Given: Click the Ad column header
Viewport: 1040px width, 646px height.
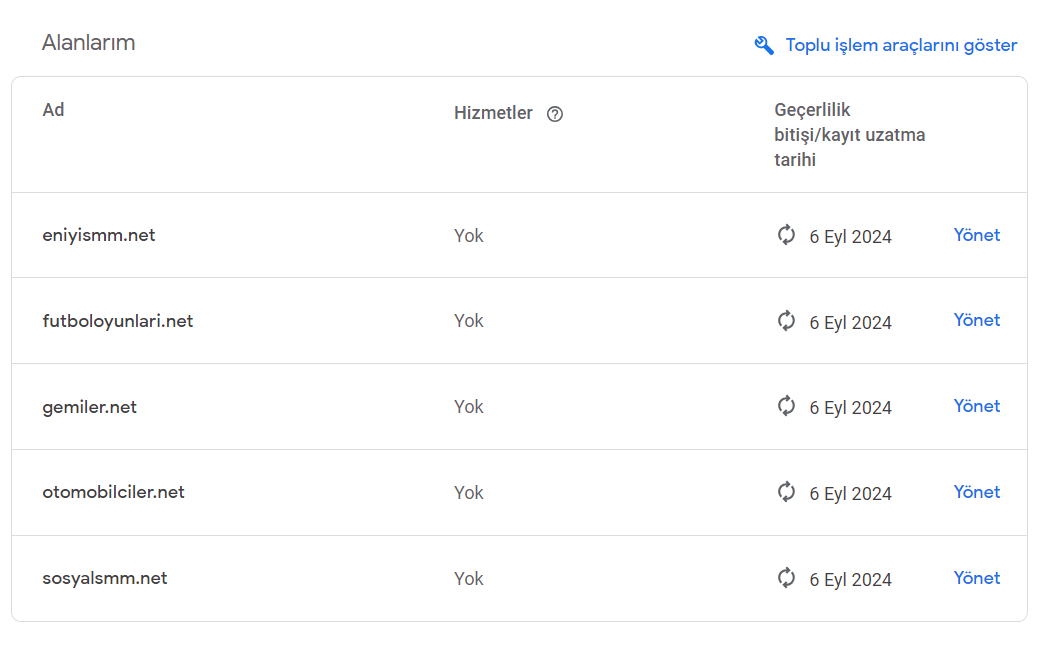Looking at the screenshot, I should (53, 109).
